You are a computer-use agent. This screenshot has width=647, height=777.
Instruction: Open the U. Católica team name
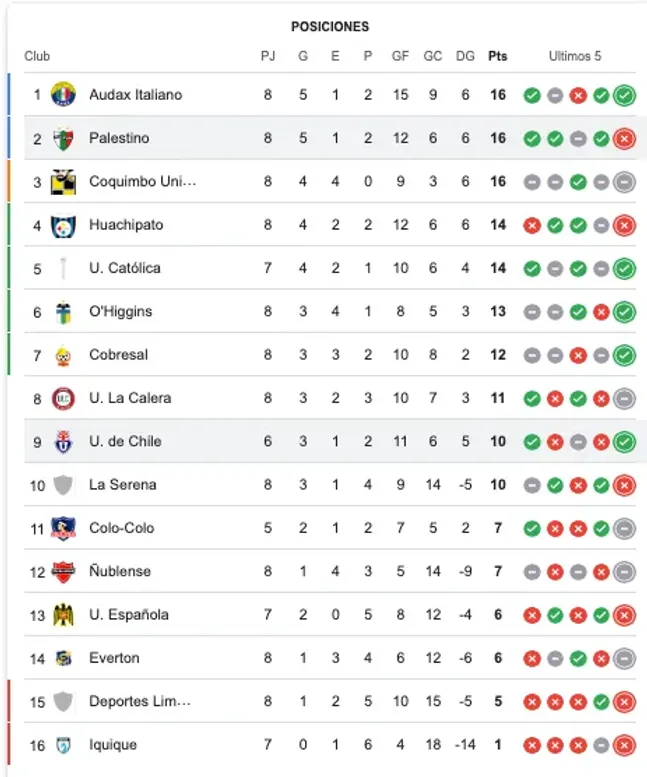point(124,268)
